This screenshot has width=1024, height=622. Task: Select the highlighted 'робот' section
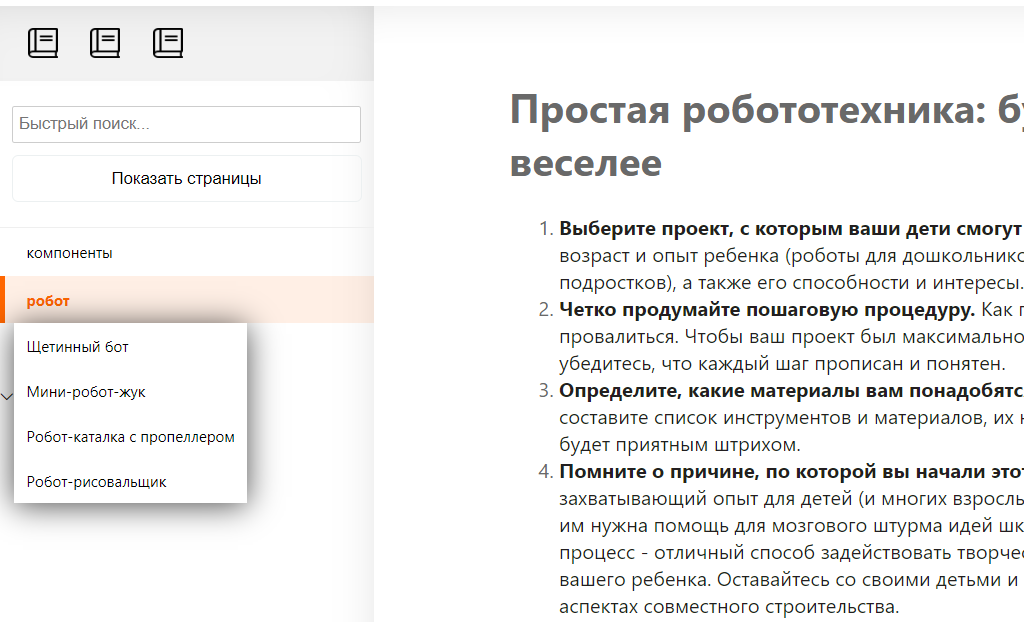pyautogui.click(x=50, y=300)
